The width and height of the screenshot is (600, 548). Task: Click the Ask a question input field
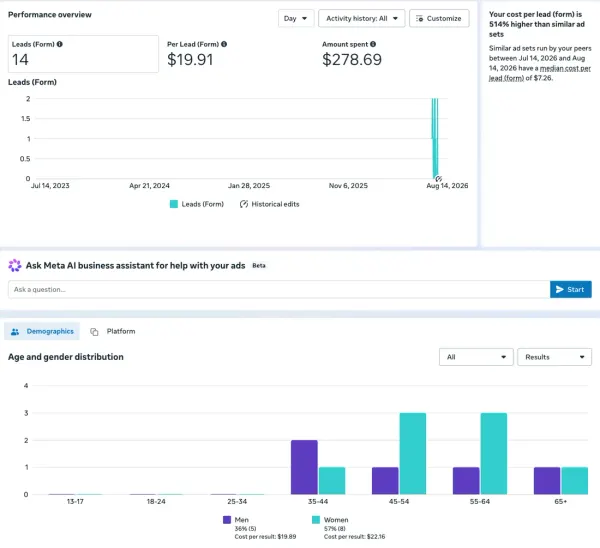tap(279, 289)
